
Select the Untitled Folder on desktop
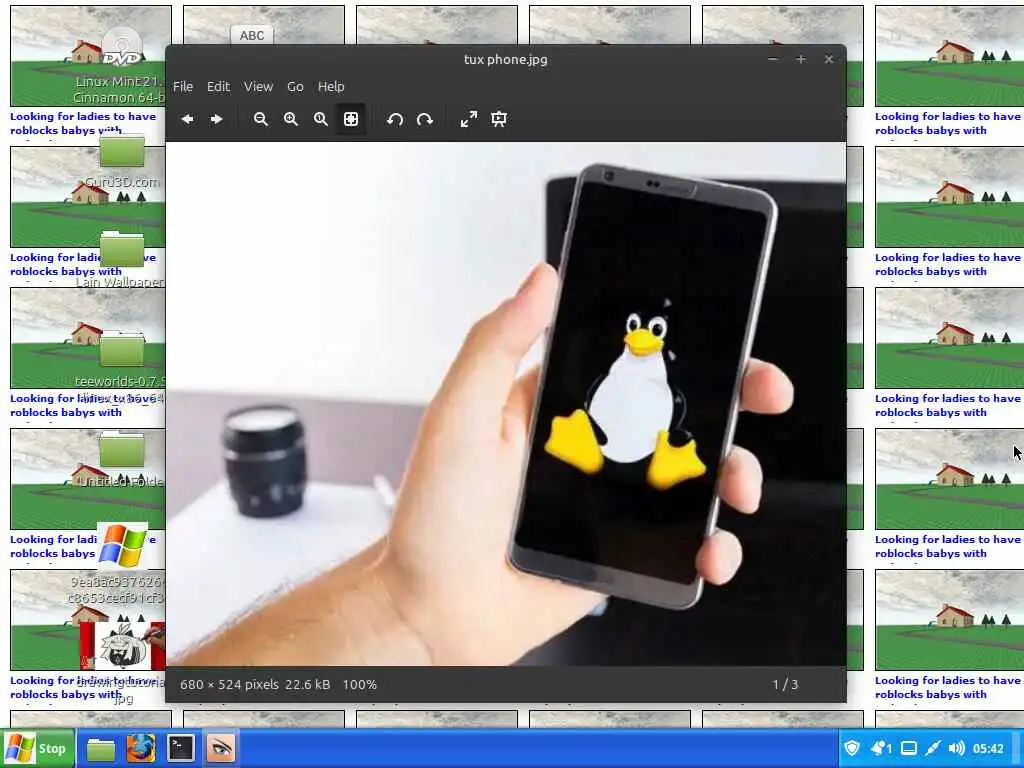pyautogui.click(x=122, y=449)
